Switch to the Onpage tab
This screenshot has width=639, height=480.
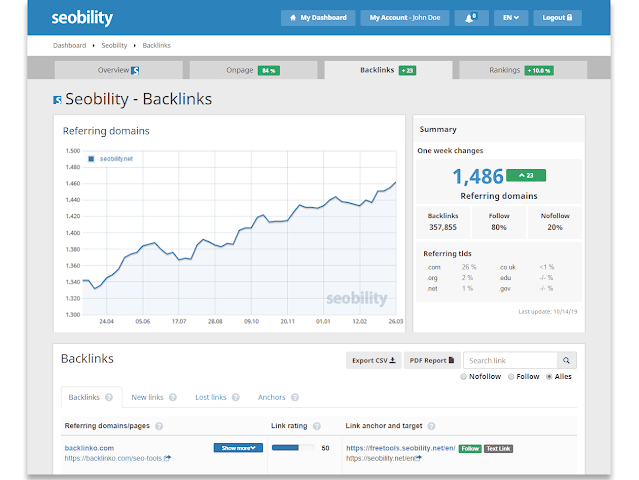(253, 70)
